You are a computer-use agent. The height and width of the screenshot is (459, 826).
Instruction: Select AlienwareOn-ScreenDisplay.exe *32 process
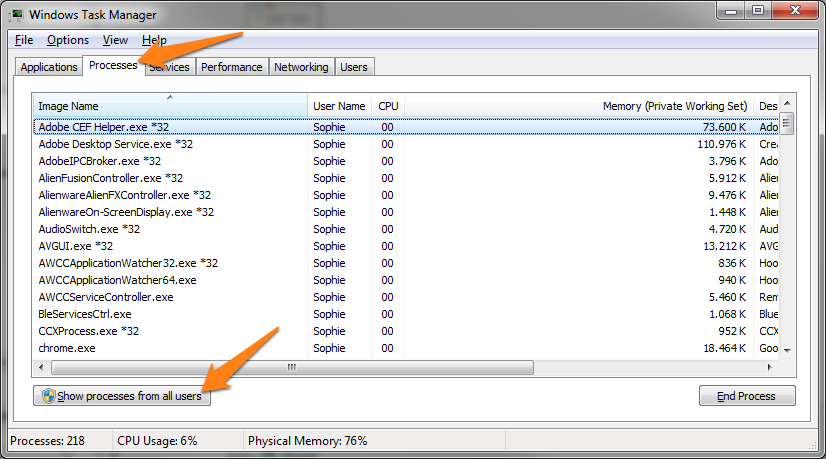click(407, 212)
